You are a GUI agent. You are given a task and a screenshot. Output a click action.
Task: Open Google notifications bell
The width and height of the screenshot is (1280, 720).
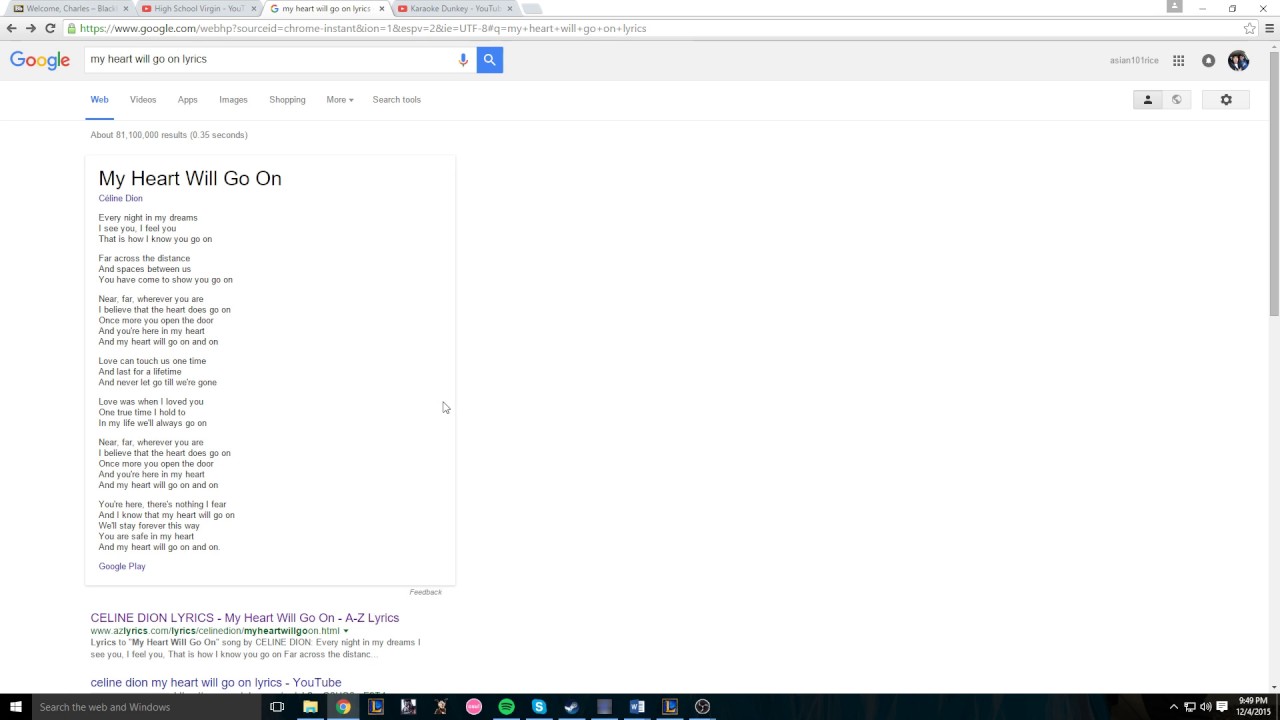click(1208, 61)
